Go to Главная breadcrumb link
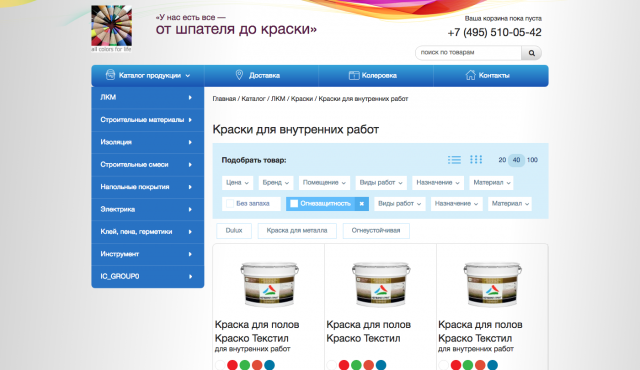 pos(224,99)
